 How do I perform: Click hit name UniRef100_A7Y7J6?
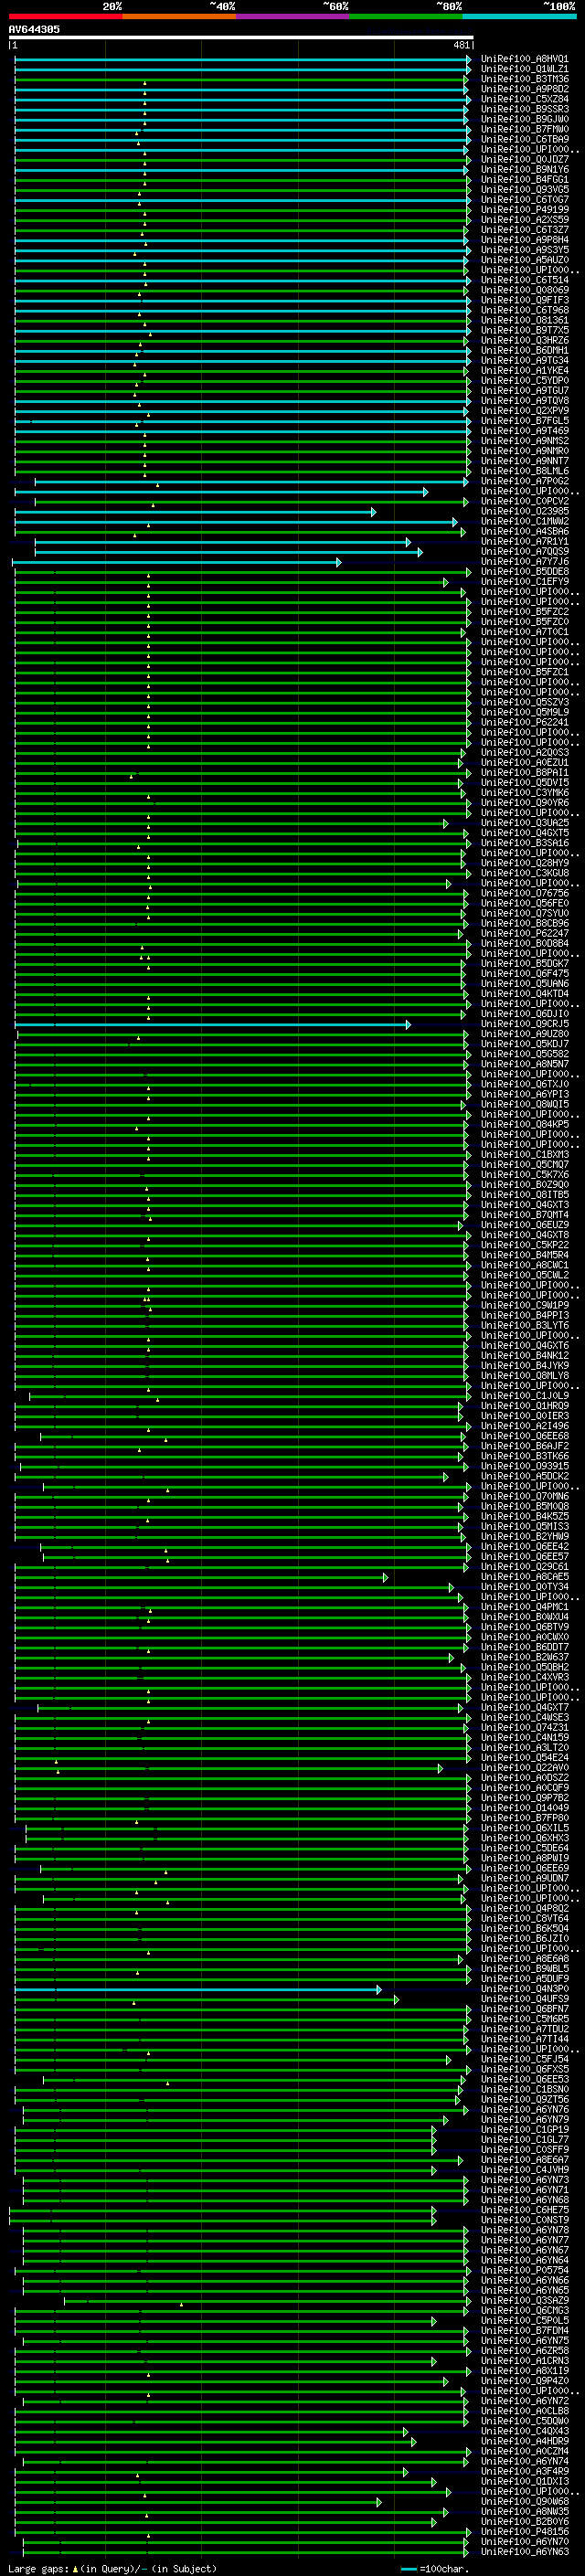pos(525,561)
